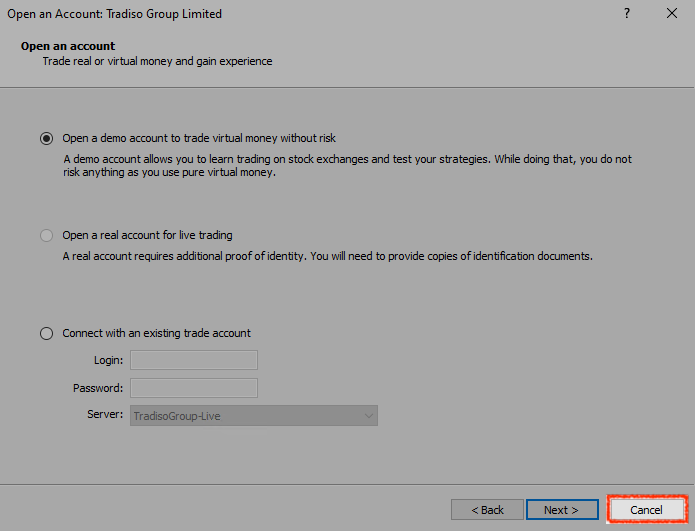Image resolution: width=695 pixels, height=531 pixels.
Task: Click the help question mark icon
Action: [627, 13]
